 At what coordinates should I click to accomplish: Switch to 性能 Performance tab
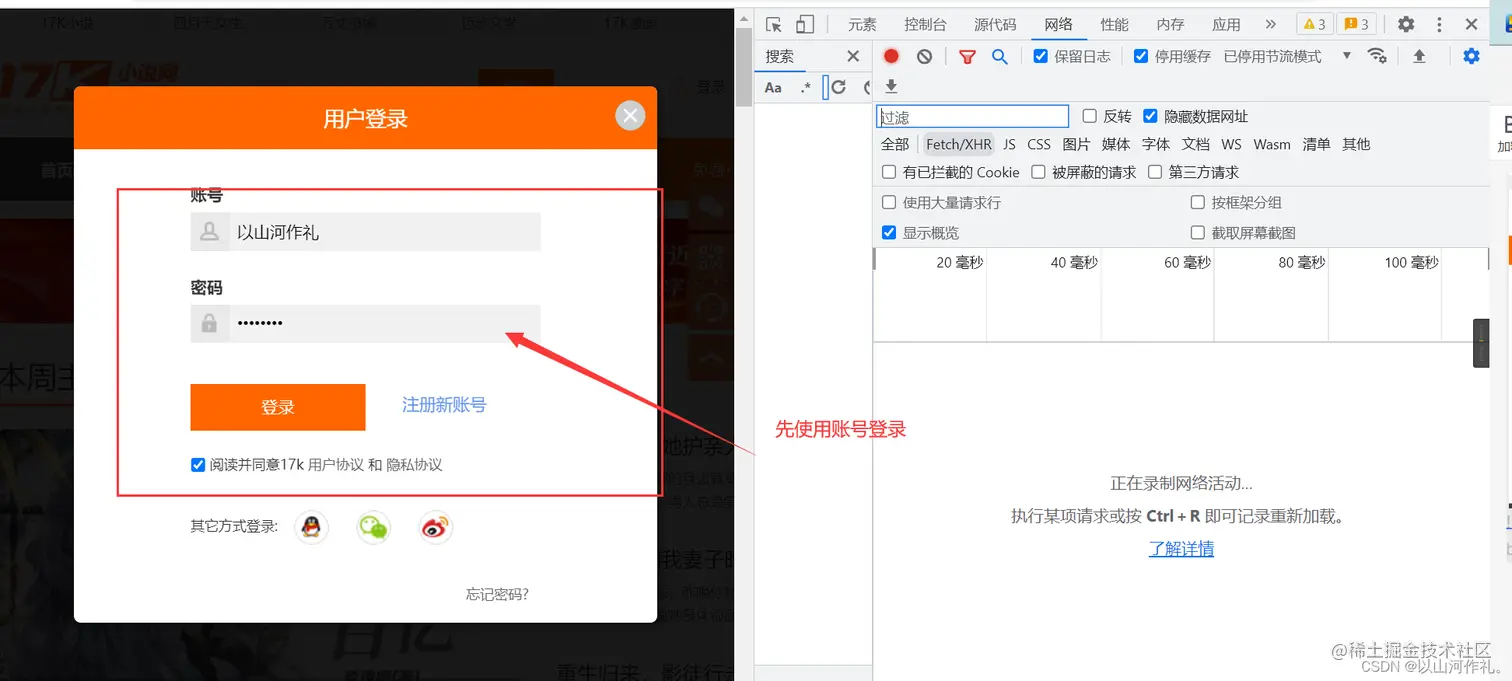[1114, 25]
